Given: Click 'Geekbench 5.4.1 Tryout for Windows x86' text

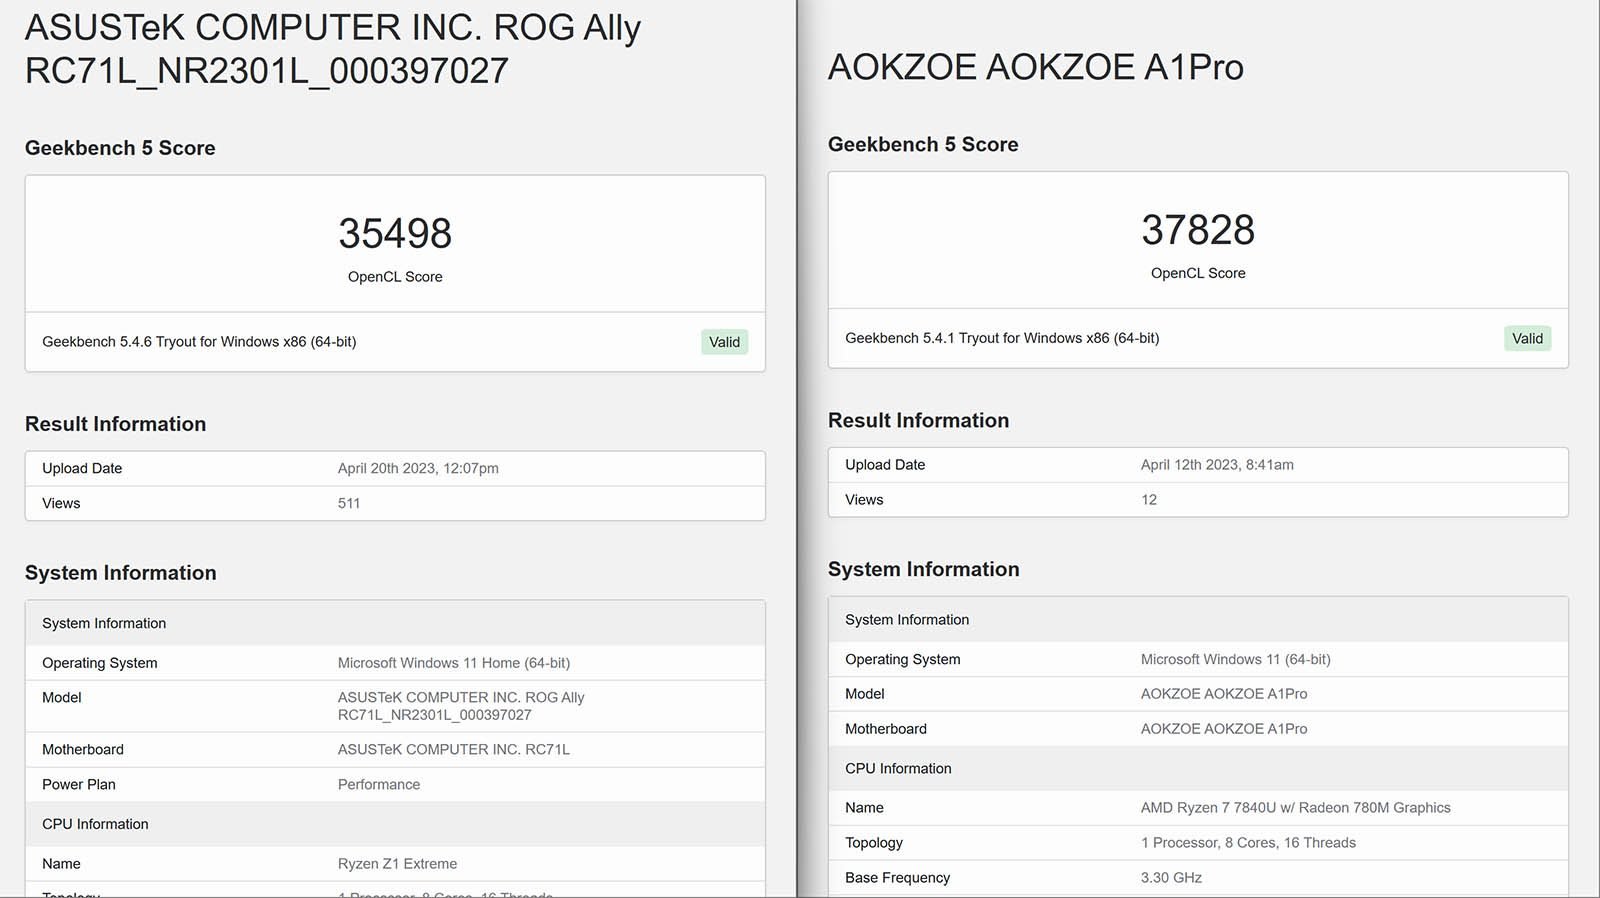Looking at the screenshot, I should (x=1002, y=338).
